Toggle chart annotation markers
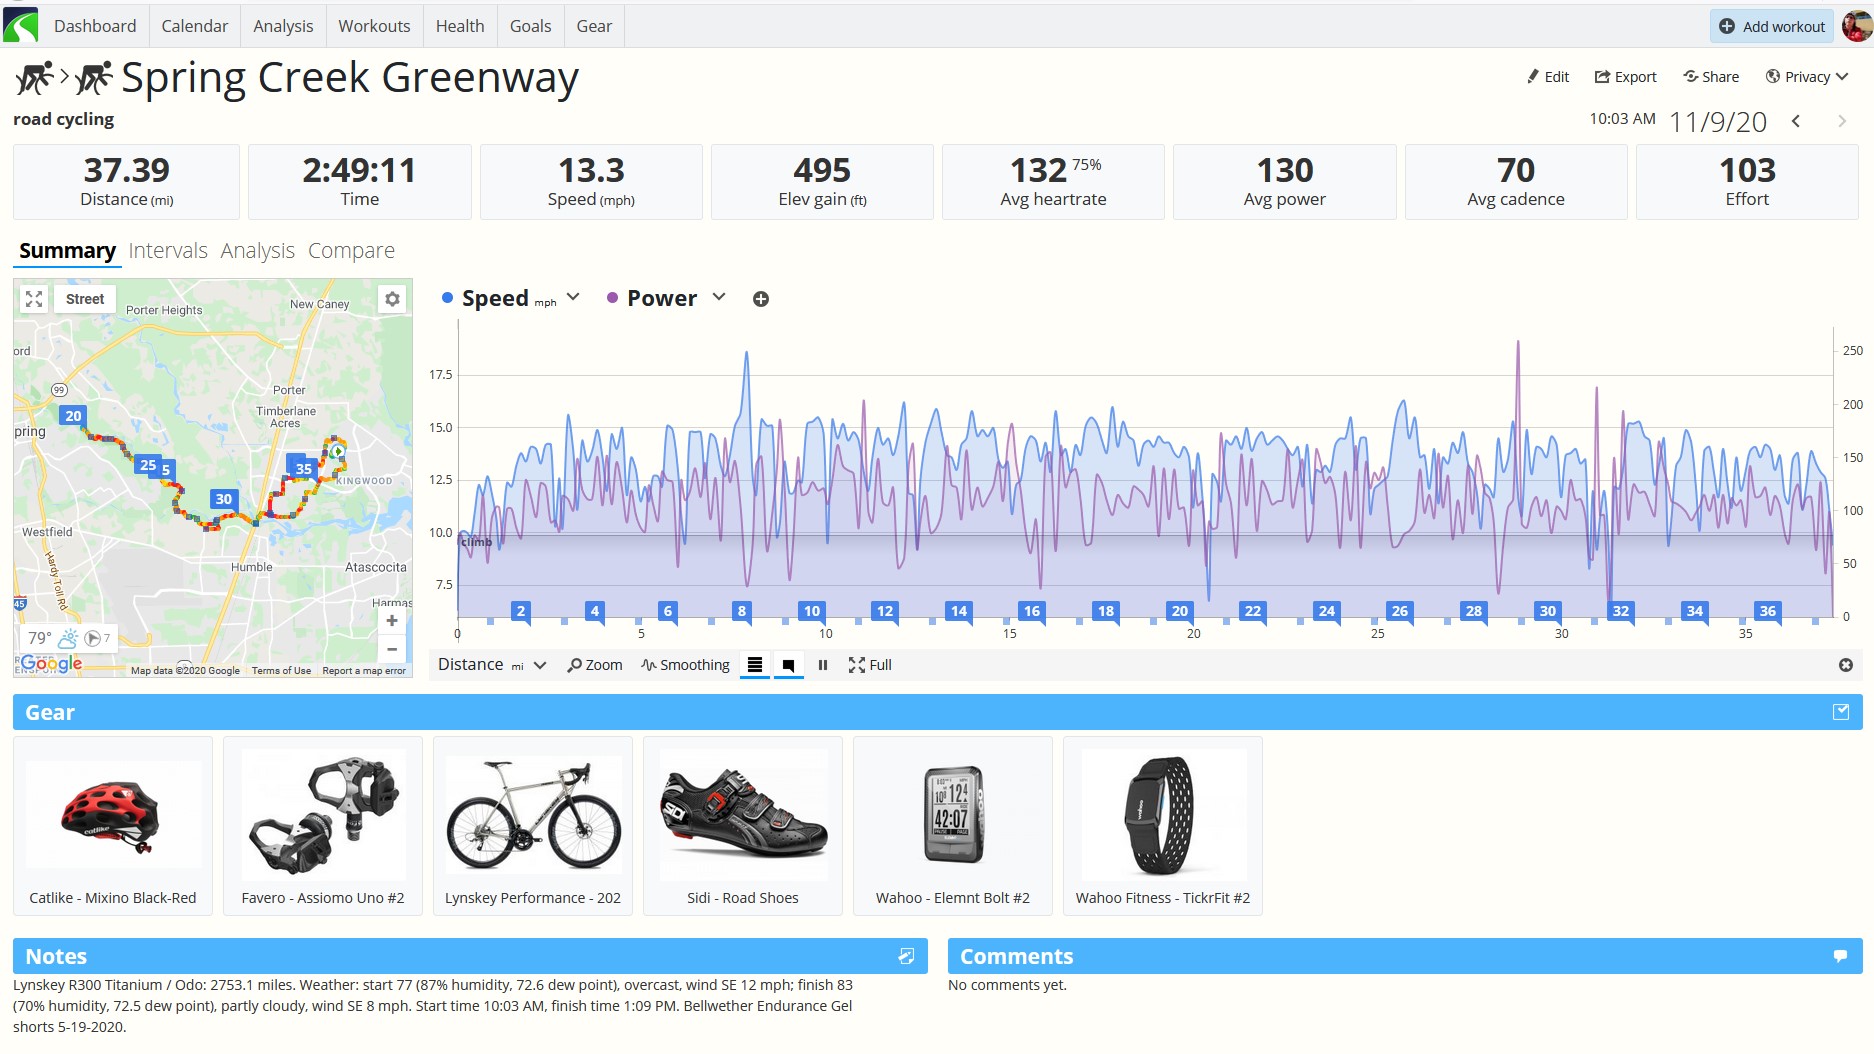1874x1054 pixels. coord(788,665)
